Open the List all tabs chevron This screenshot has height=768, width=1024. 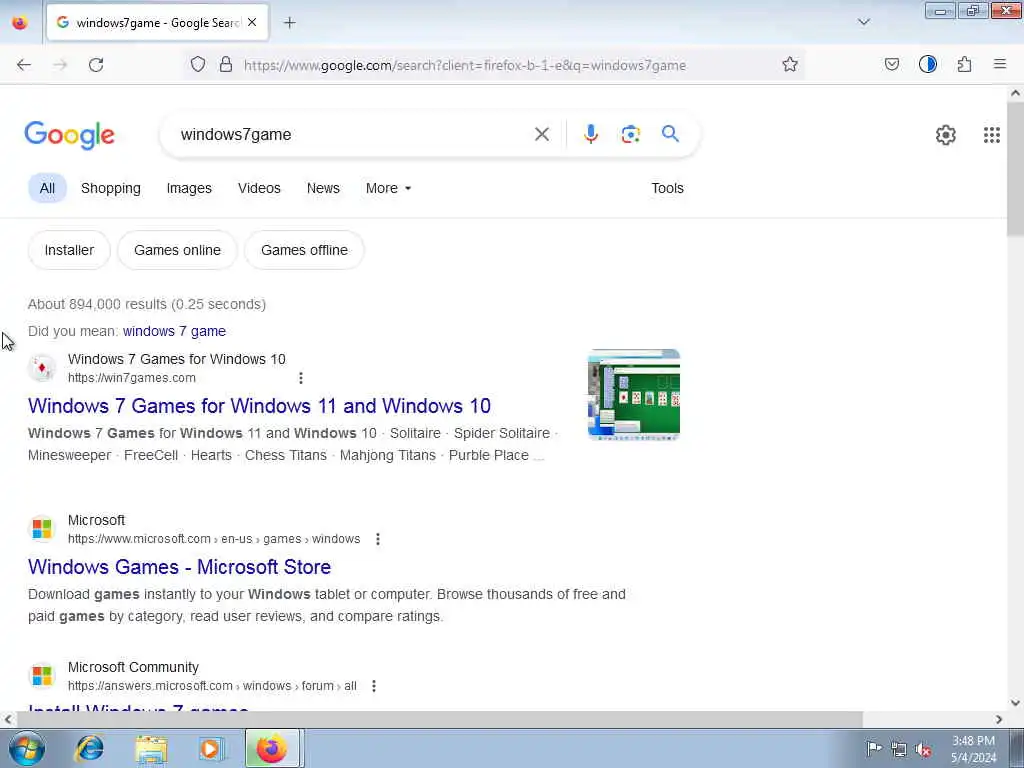(864, 22)
